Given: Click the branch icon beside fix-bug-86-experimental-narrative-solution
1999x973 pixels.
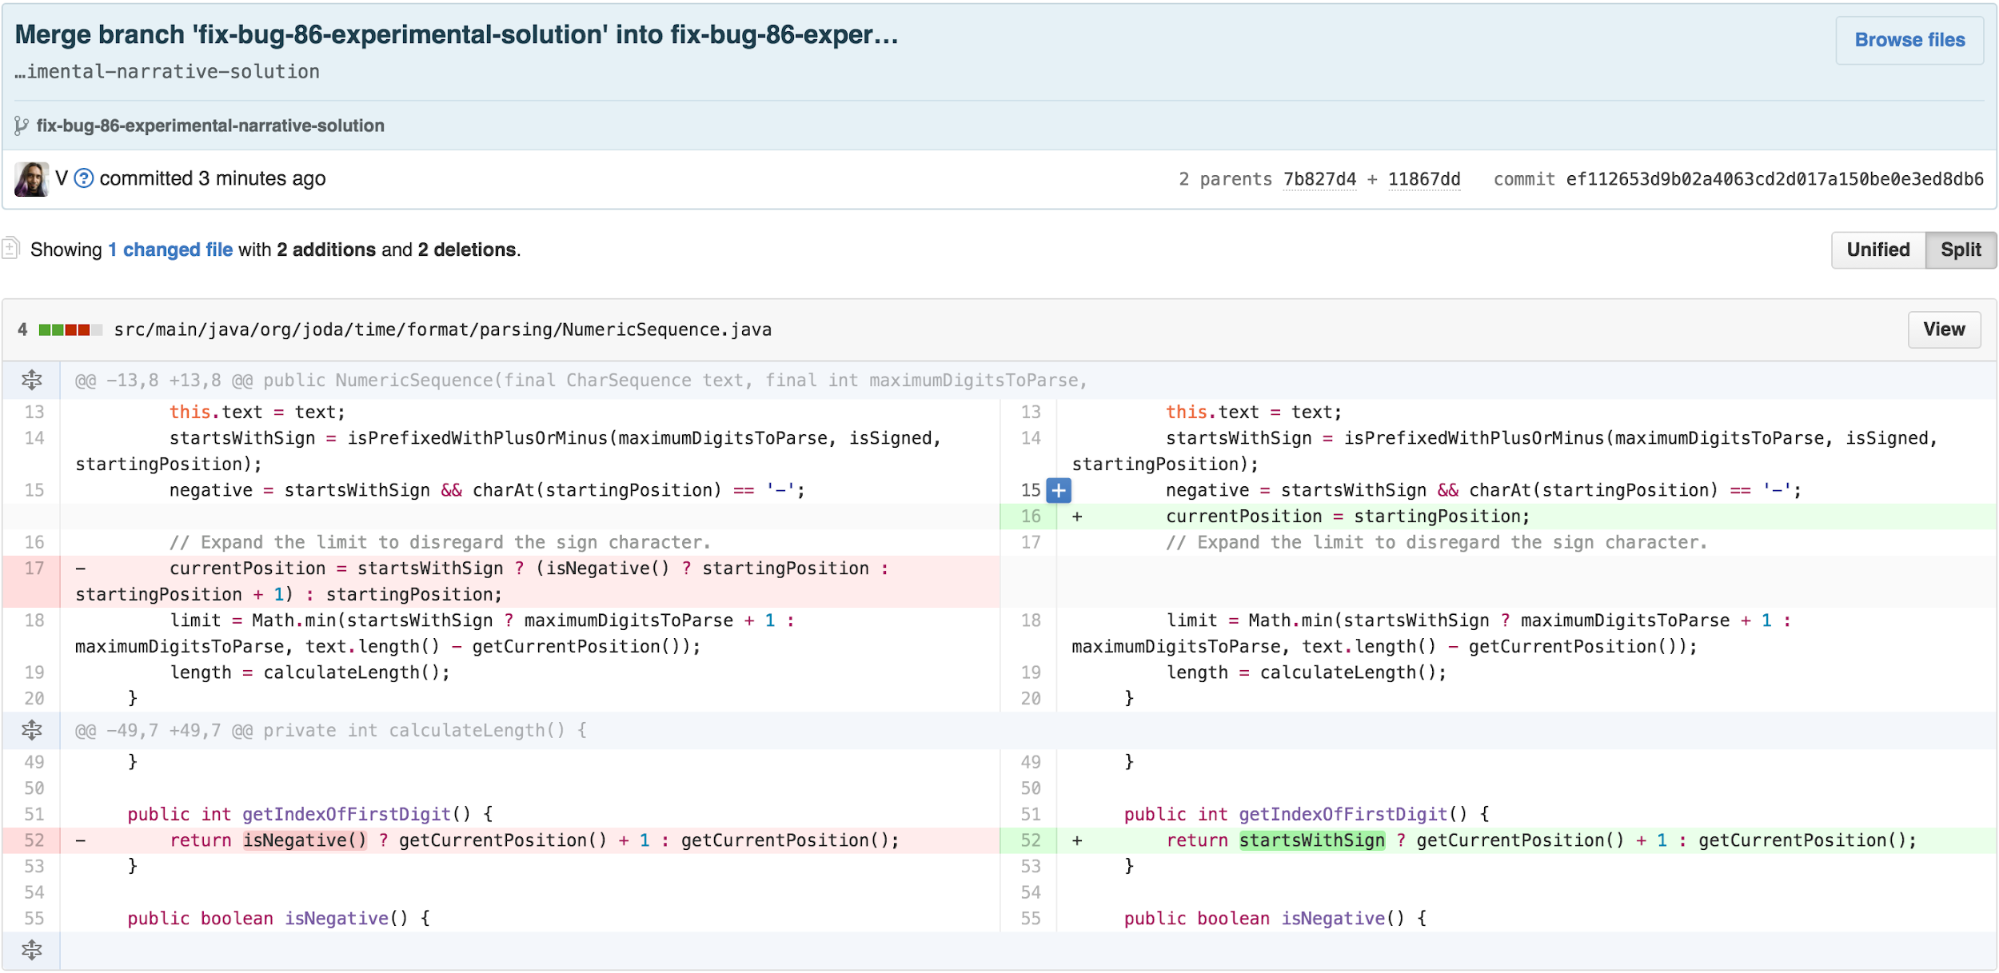Looking at the screenshot, I should (x=21, y=126).
